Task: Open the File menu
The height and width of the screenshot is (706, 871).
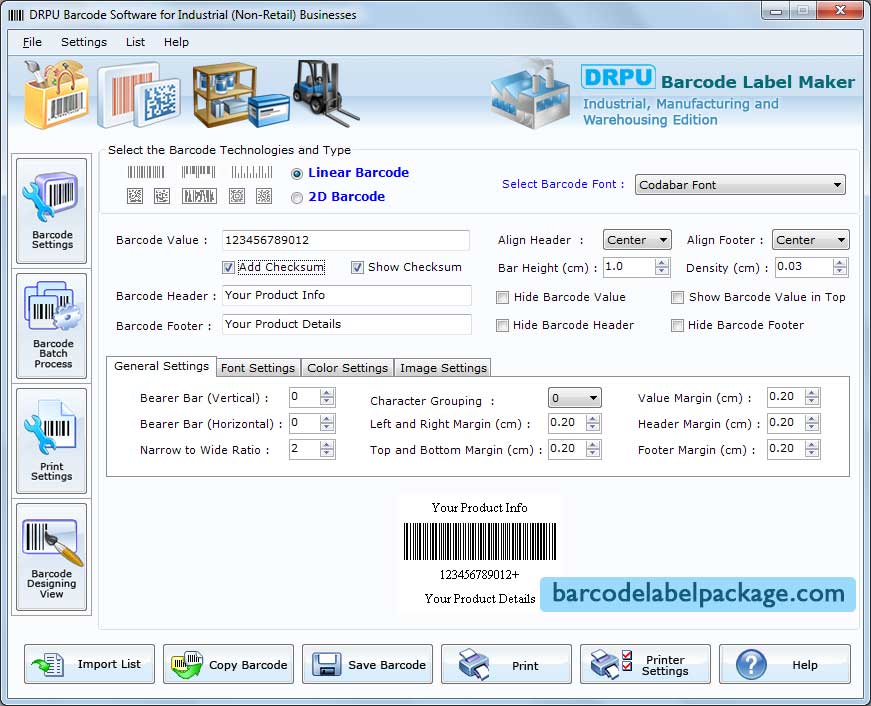Action: pyautogui.click(x=32, y=42)
